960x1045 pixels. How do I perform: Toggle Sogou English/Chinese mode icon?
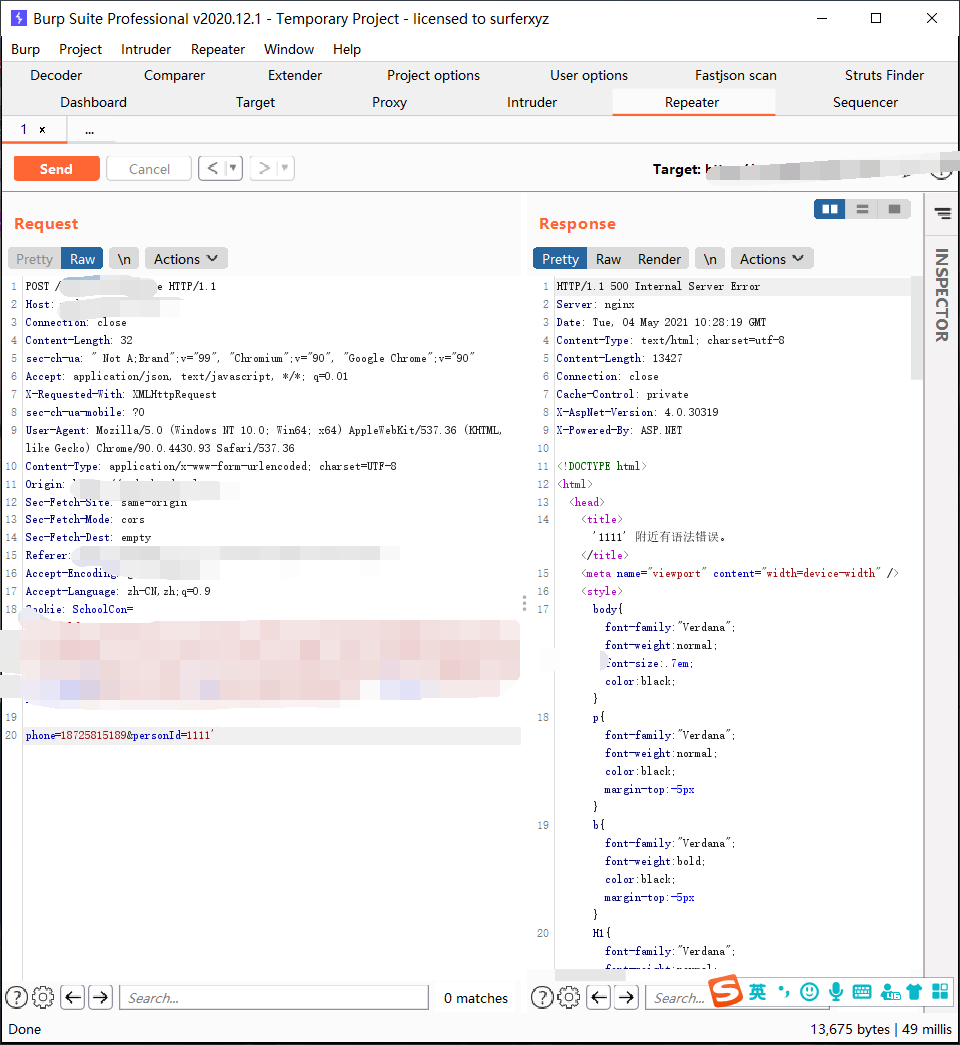(757, 992)
